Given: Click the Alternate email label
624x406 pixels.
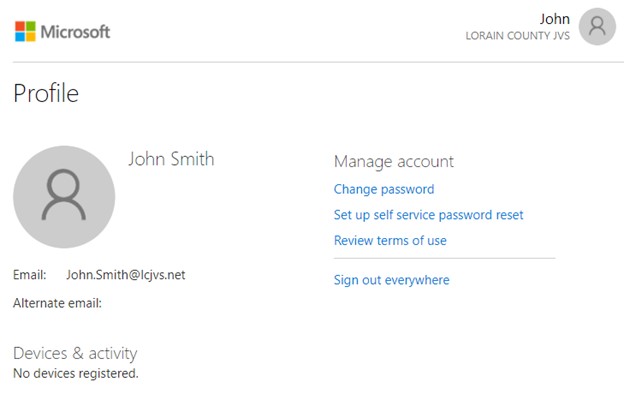Looking at the screenshot, I should tap(57, 303).
